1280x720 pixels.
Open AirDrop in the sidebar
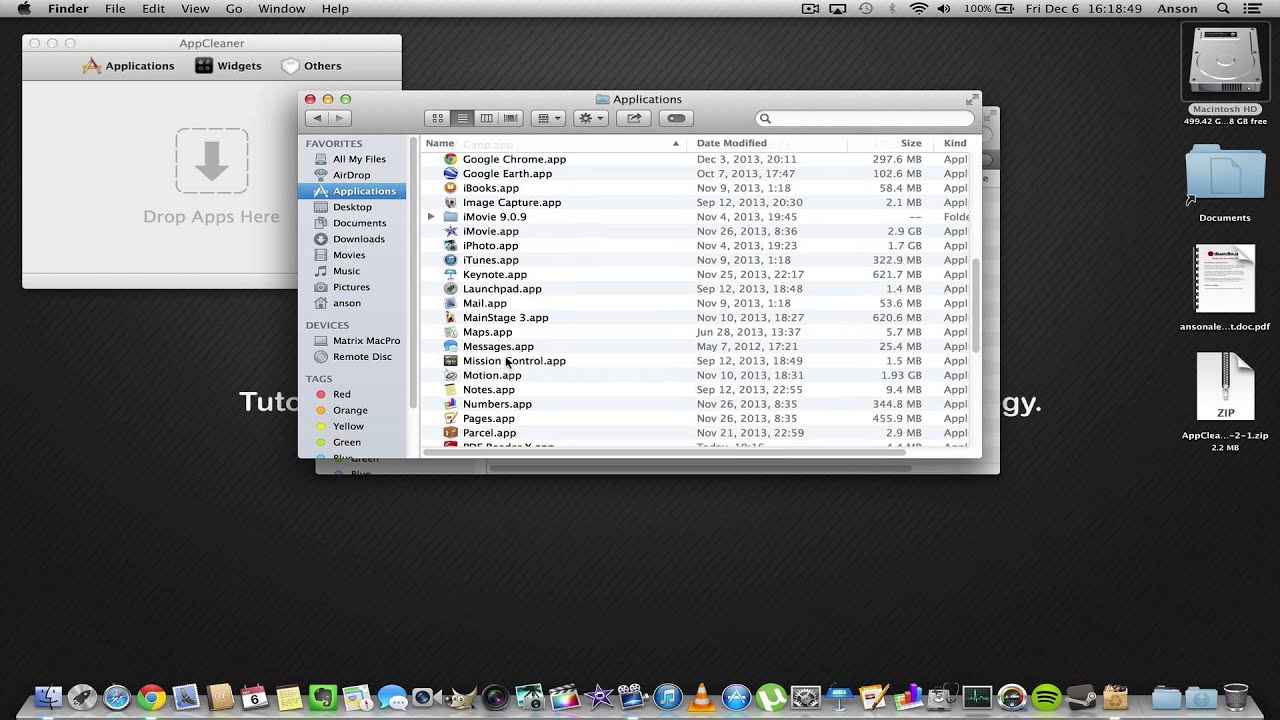[x=351, y=175]
